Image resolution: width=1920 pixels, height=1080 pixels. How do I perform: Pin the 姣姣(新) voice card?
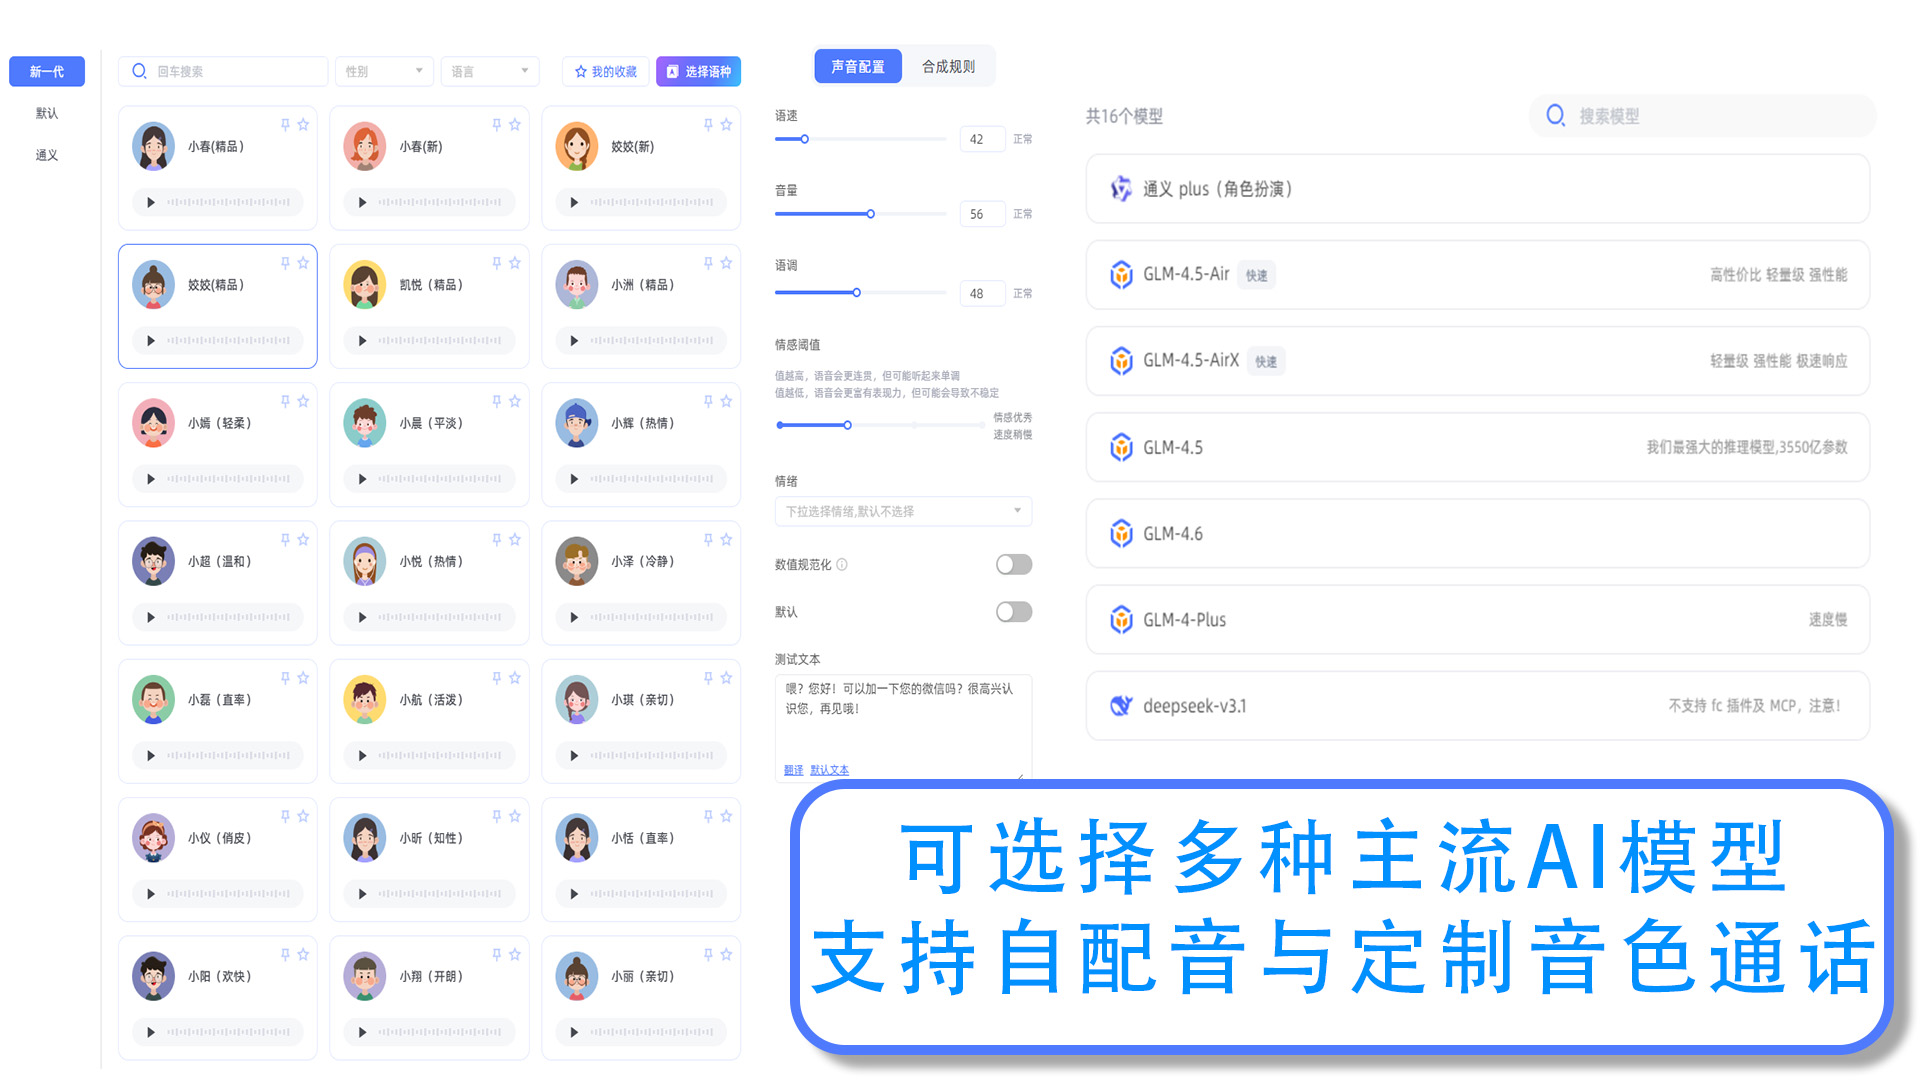pyautogui.click(x=708, y=125)
